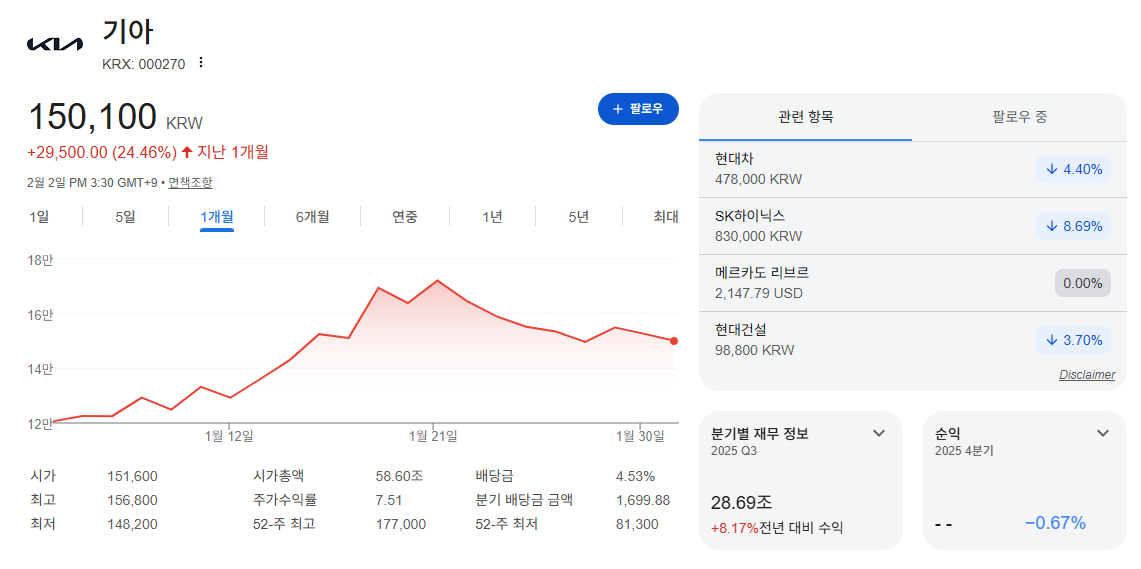This screenshot has width=1141, height=569.
Task: Select the 1개월 chart range tab
Action: point(217,217)
